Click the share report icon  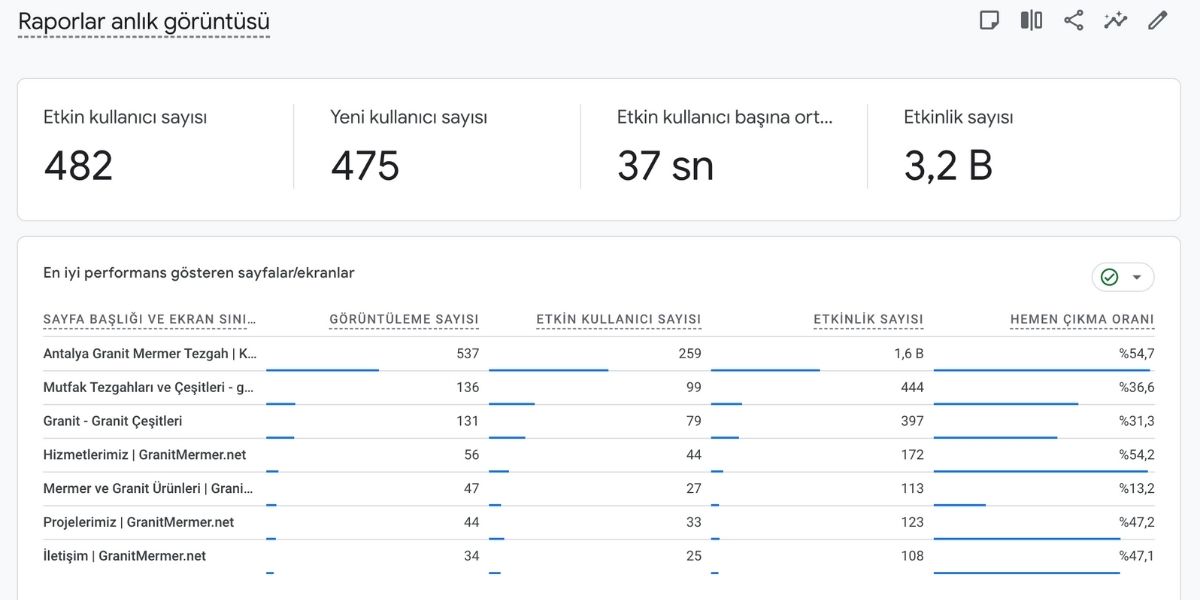click(x=1073, y=21)
